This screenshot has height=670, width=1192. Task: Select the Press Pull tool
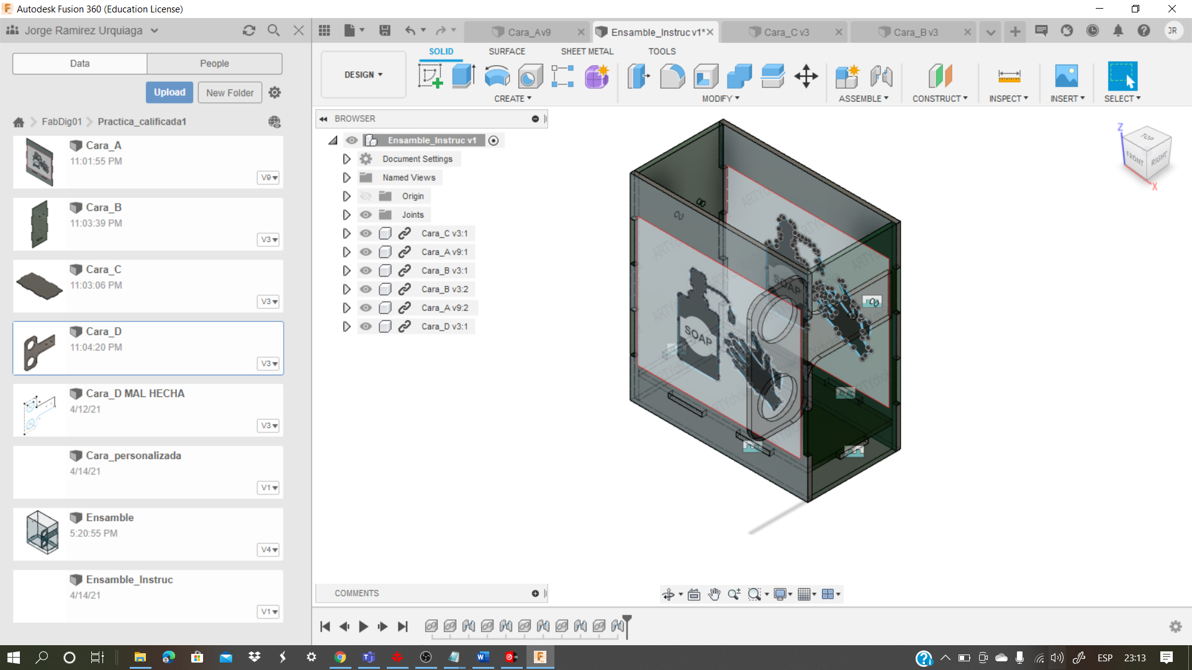pyautogui.click(x=639, y=76)
